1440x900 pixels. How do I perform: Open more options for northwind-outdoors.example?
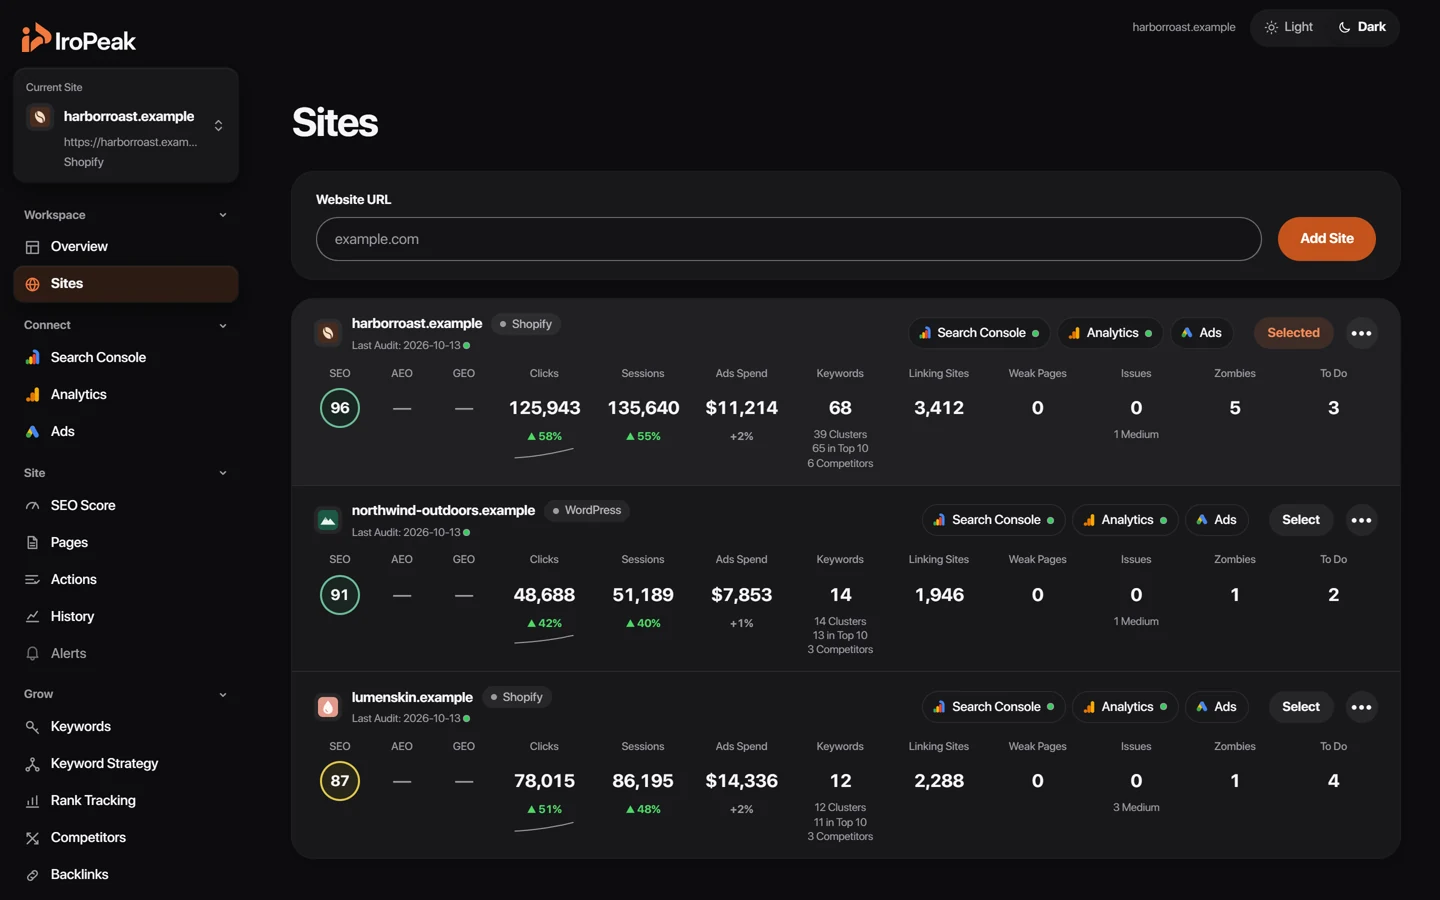(x=1361, y=520)
